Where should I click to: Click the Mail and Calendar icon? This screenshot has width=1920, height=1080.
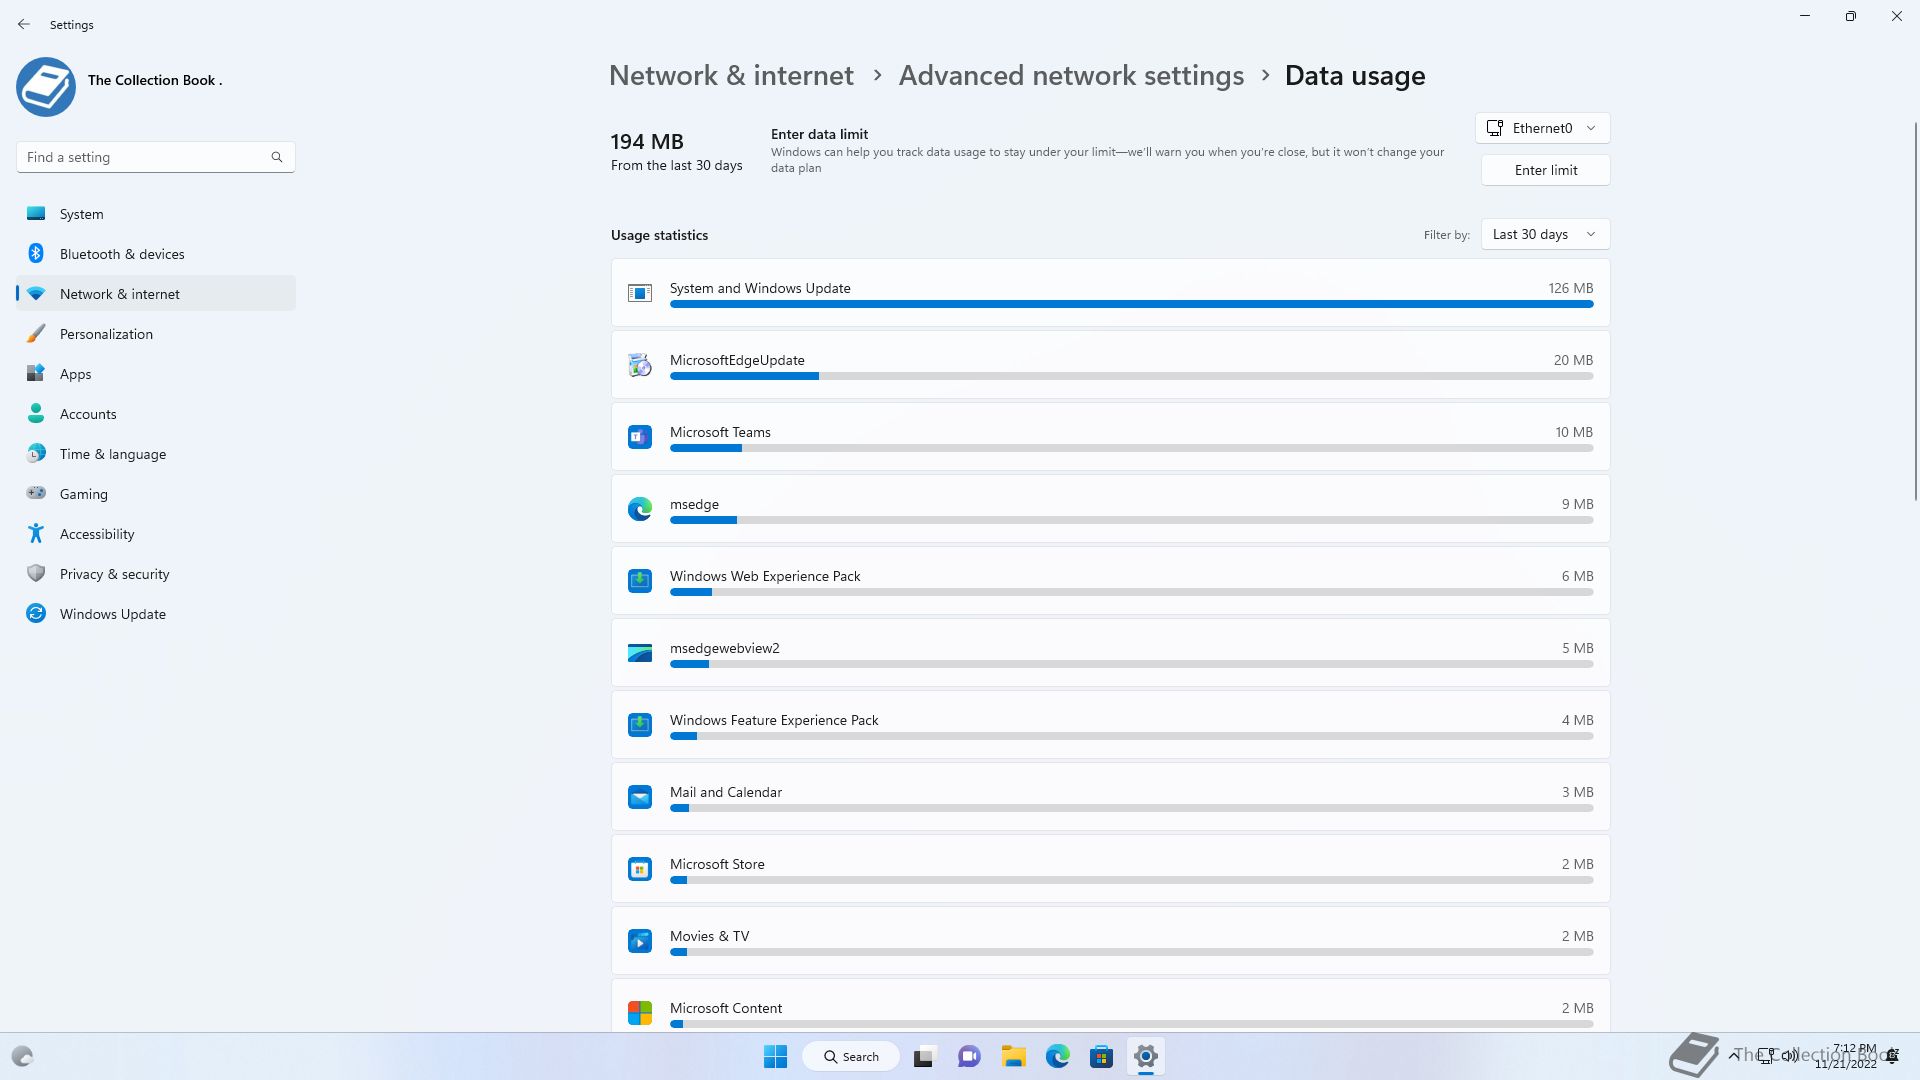click(640, 797)
